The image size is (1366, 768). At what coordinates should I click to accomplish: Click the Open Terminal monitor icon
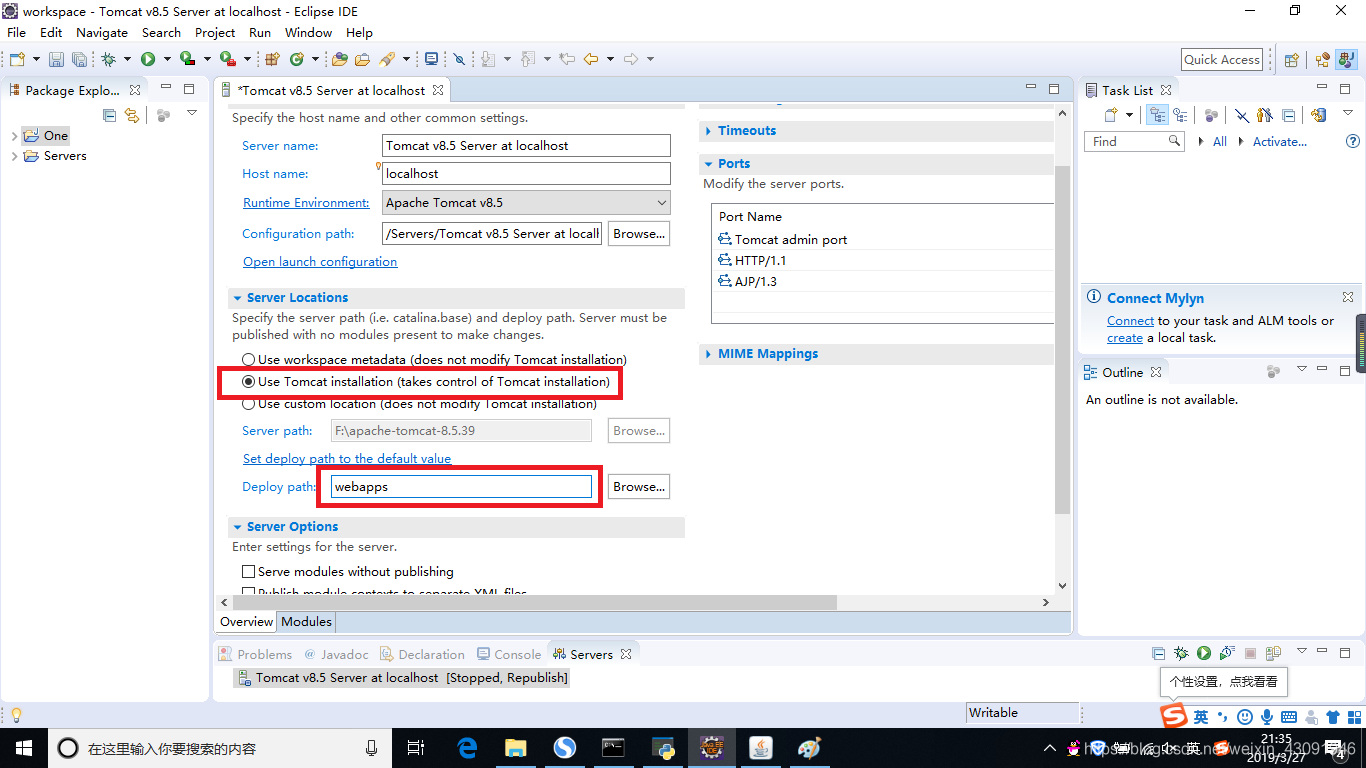[x=431, y=59]
